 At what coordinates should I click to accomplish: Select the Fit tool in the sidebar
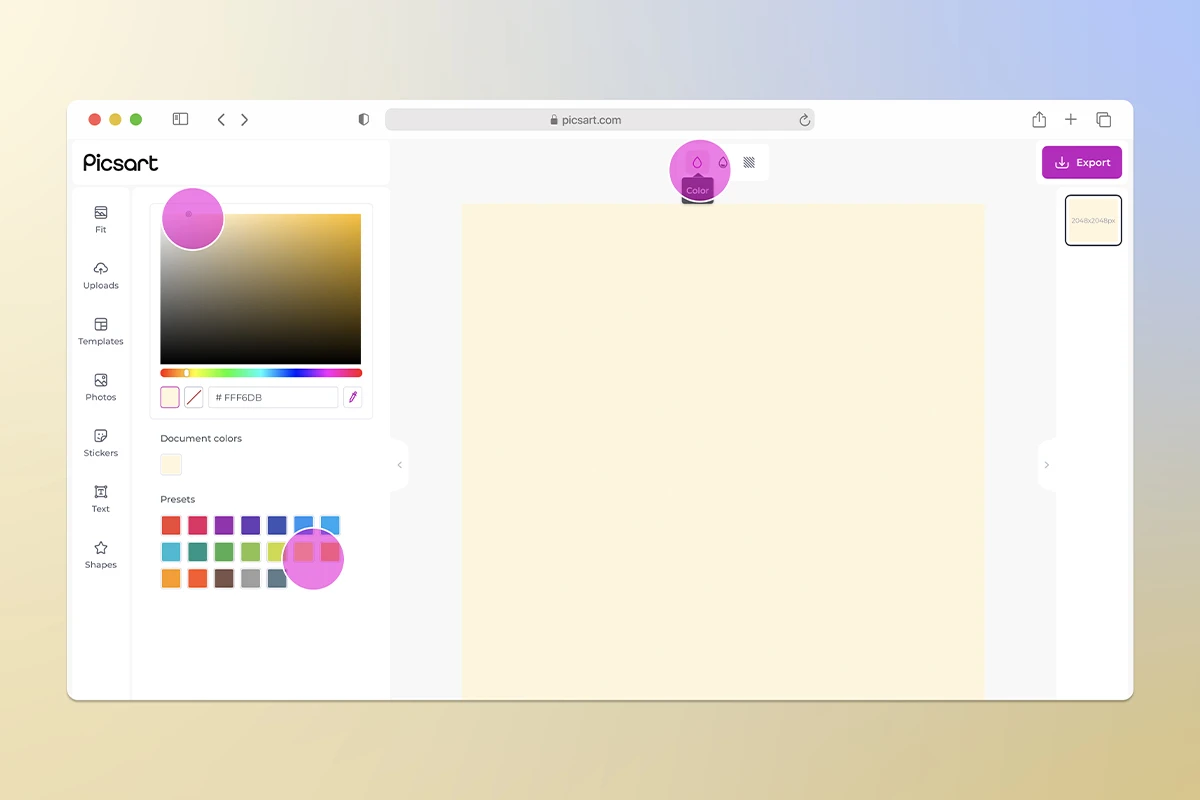click(x=100, y=219)
